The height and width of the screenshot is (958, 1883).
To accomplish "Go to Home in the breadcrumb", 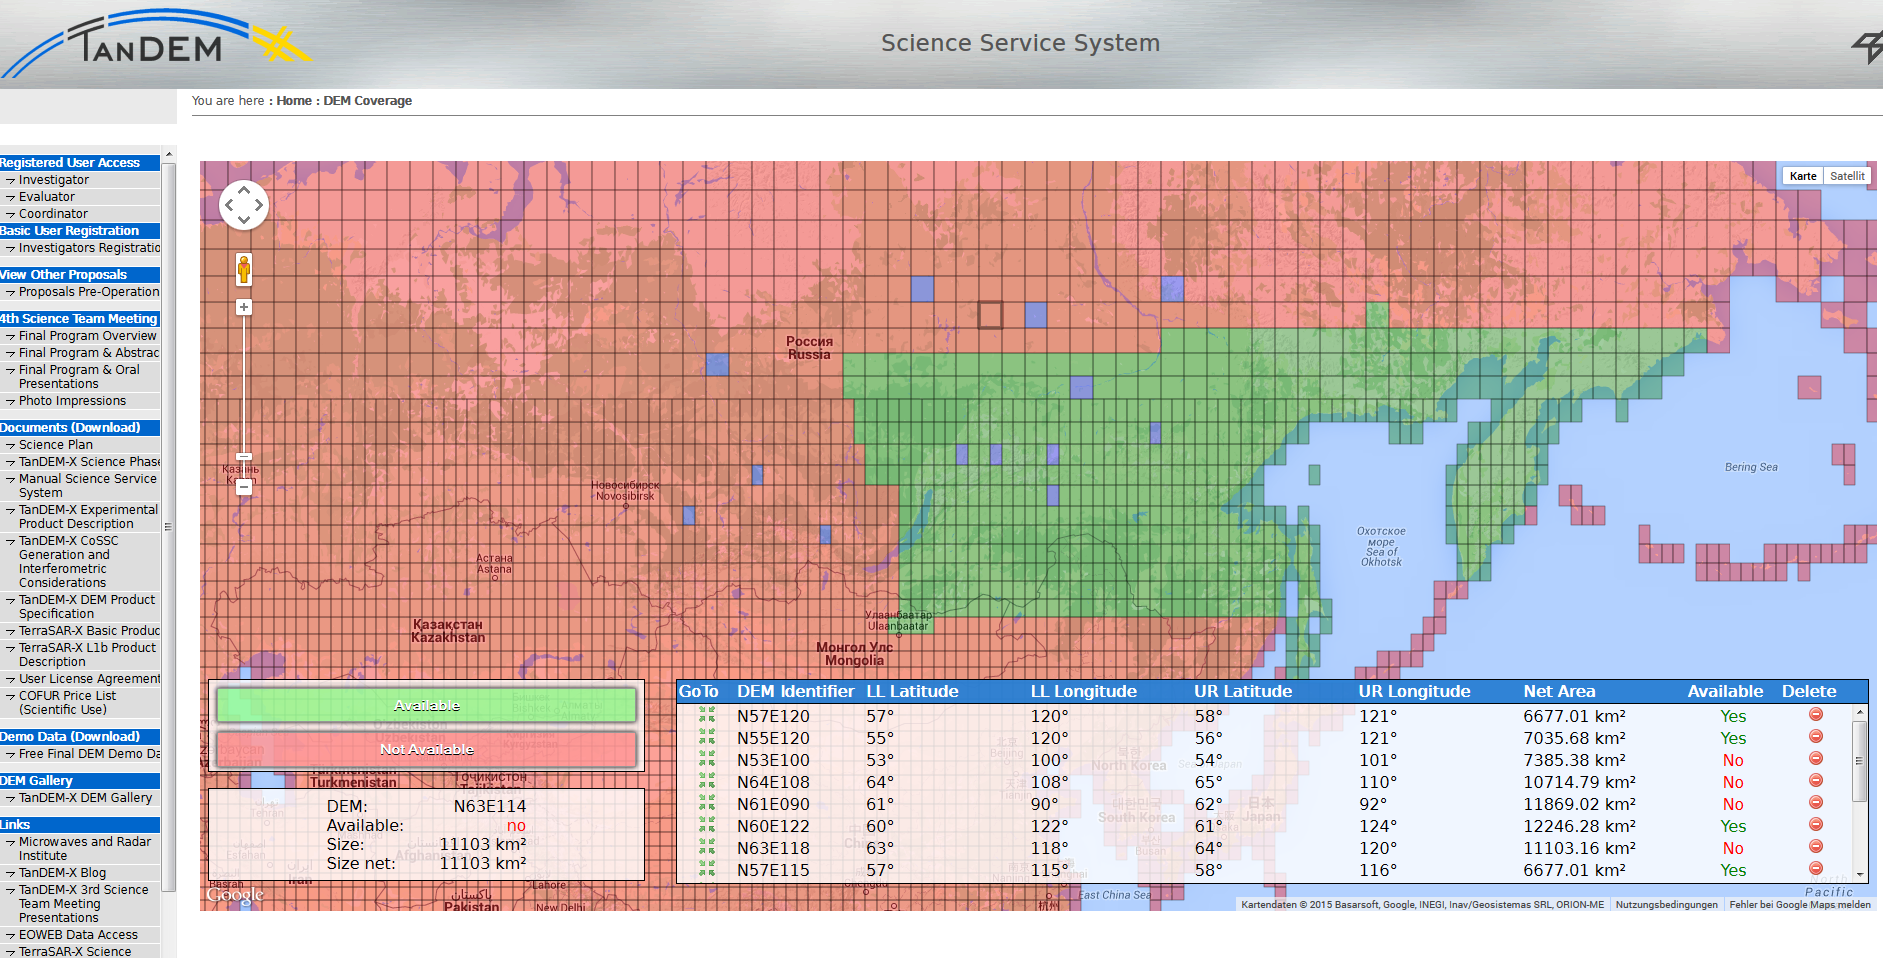I will coord(294,101).
